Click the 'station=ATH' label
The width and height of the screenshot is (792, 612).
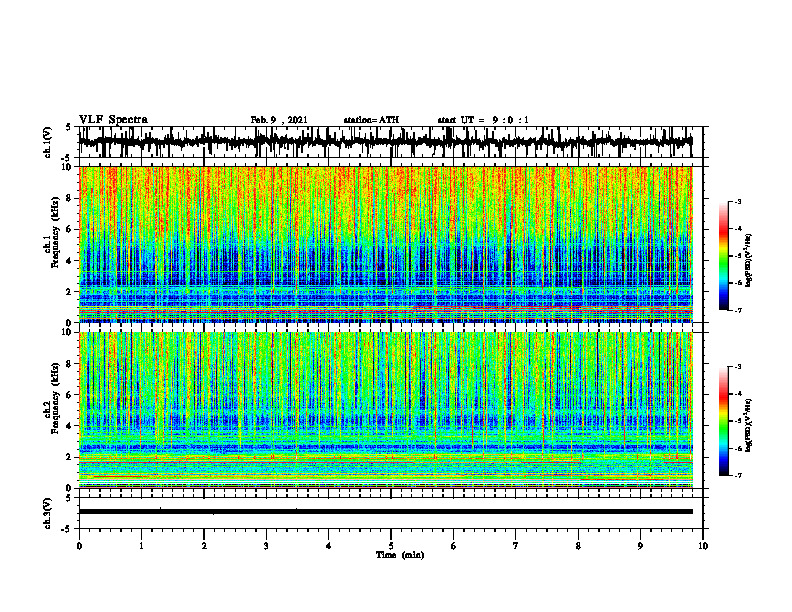tap(371, 120)
